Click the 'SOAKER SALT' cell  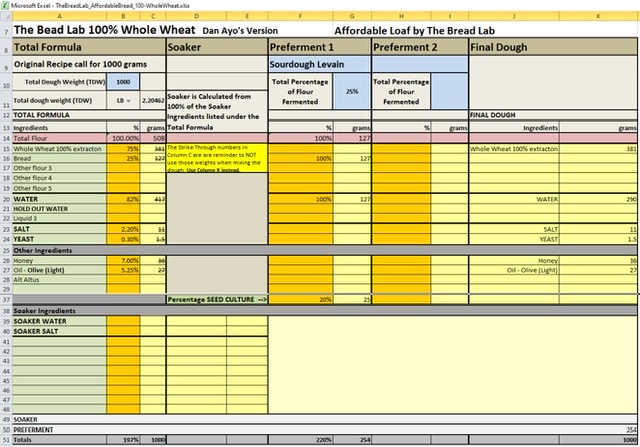[x=60, y=331]
